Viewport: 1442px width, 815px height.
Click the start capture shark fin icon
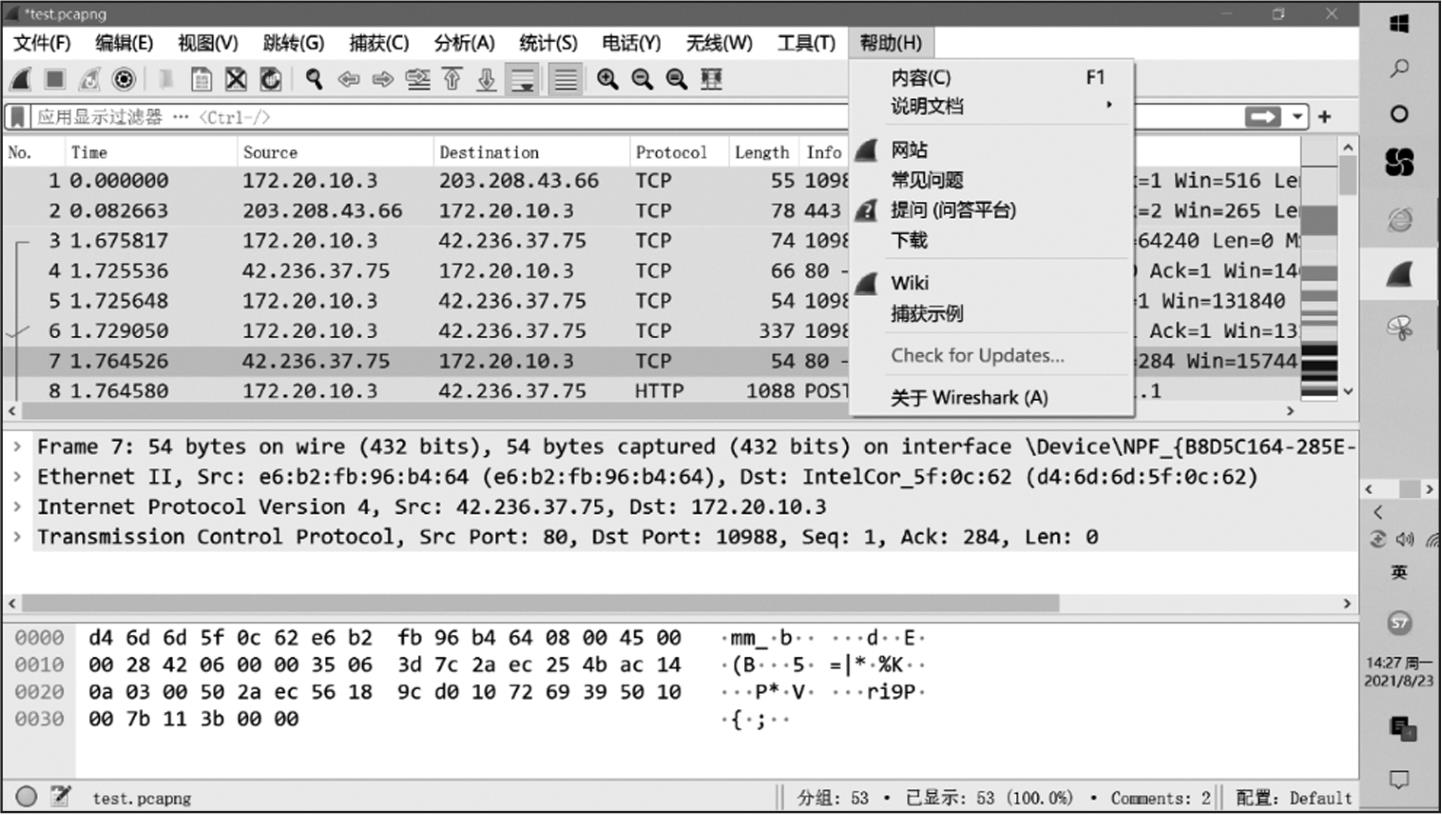[x=21, y=80]
